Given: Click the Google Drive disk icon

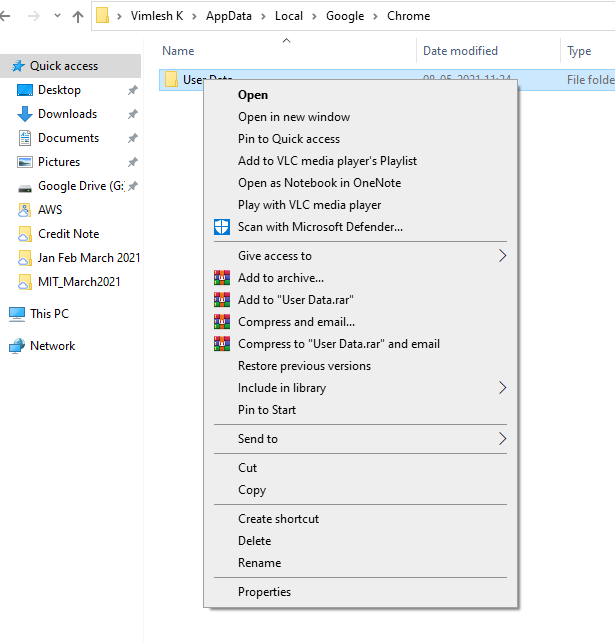Looking at the screenshot, I should 25,189.
